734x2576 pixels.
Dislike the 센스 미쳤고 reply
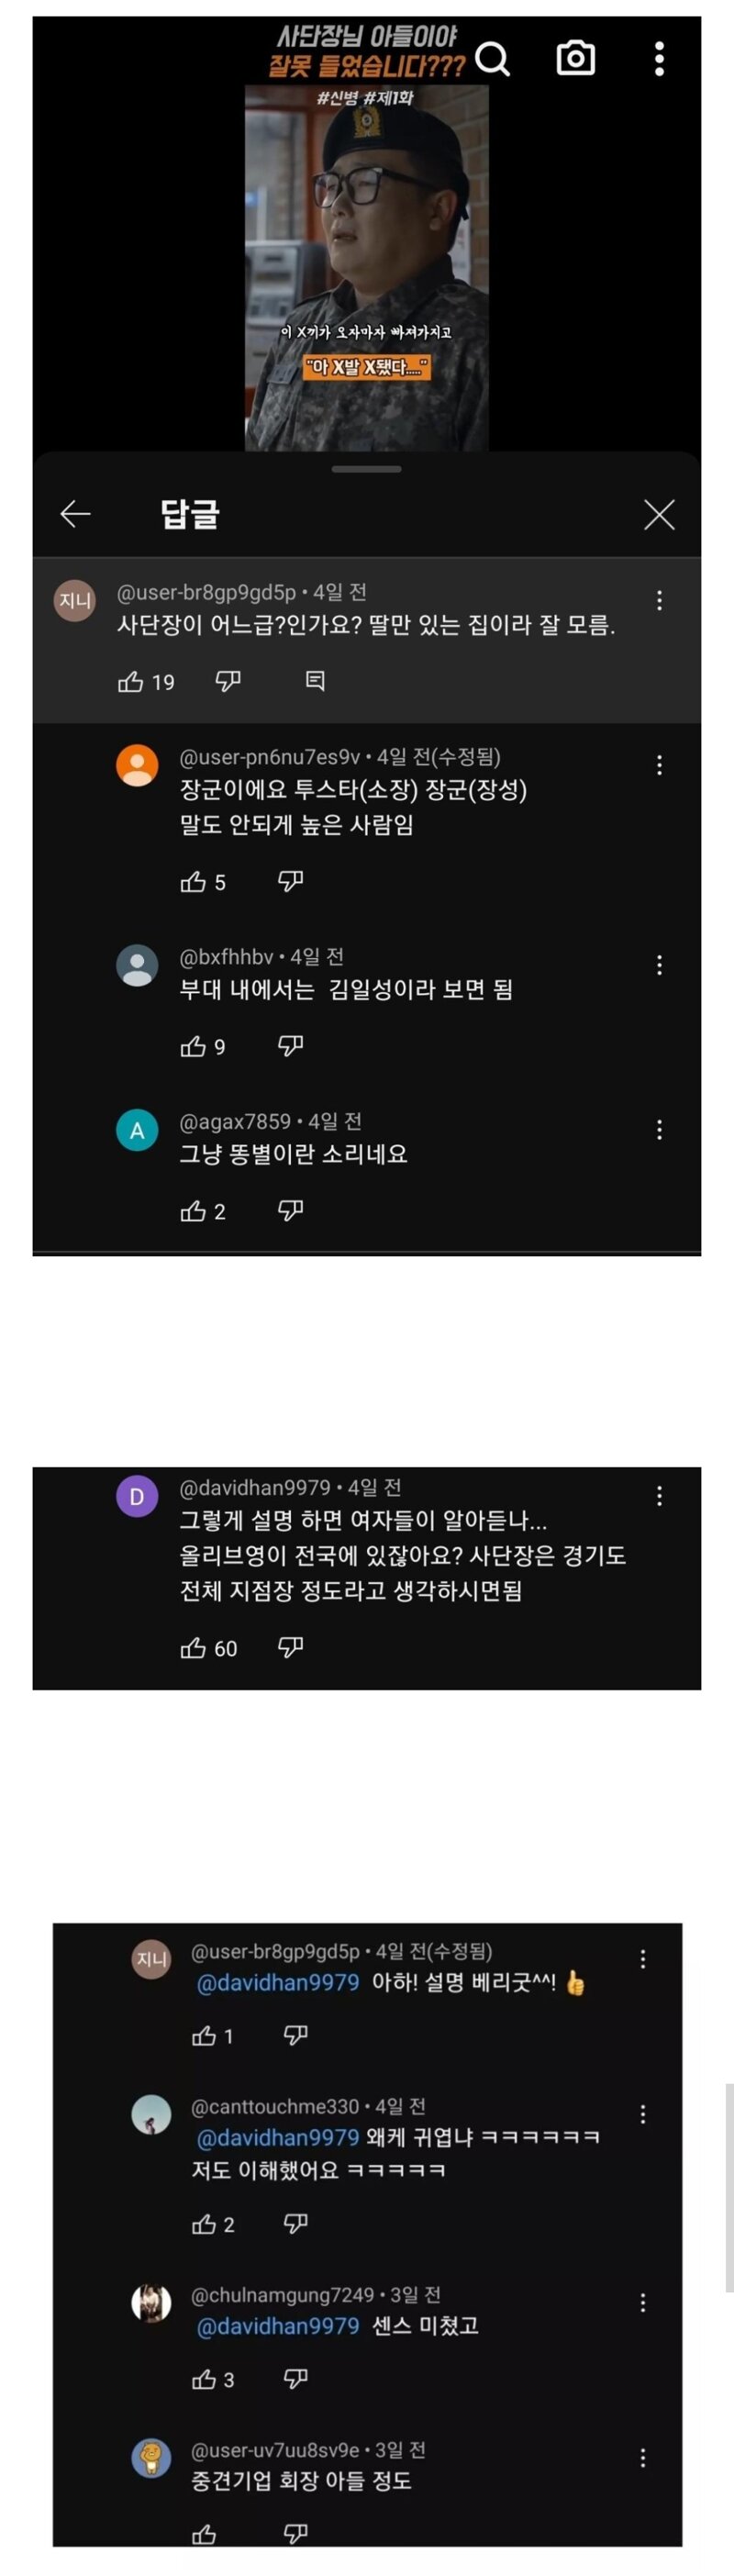296,2378
